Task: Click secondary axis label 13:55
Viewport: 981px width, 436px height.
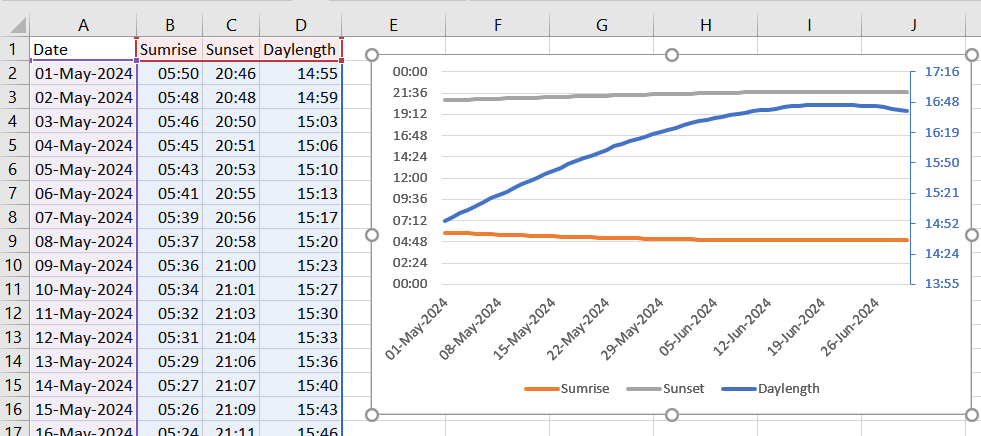Action: coord(942,284)
